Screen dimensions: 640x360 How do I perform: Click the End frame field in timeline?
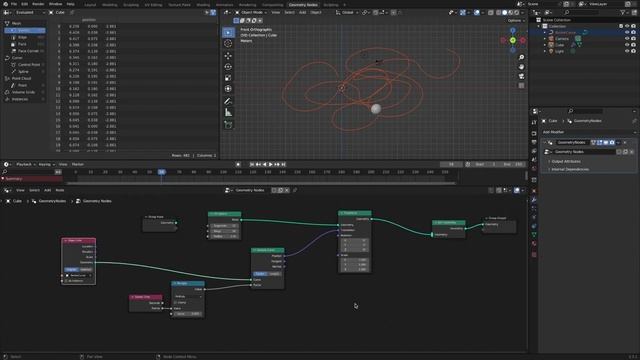pos(512,164)
